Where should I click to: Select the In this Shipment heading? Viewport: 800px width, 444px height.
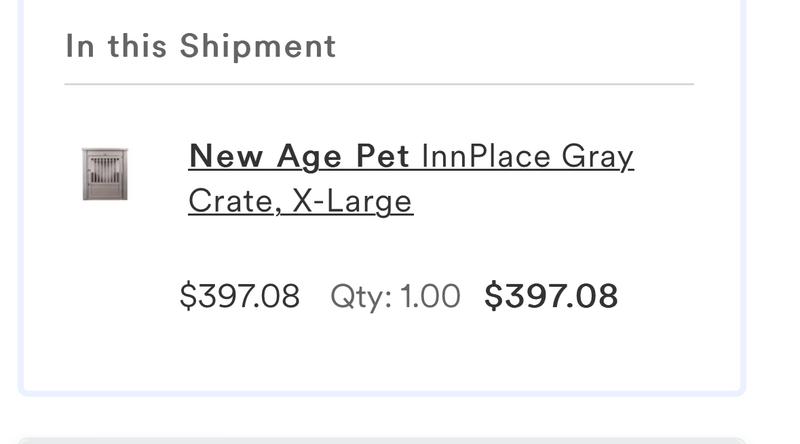(200, 46)
